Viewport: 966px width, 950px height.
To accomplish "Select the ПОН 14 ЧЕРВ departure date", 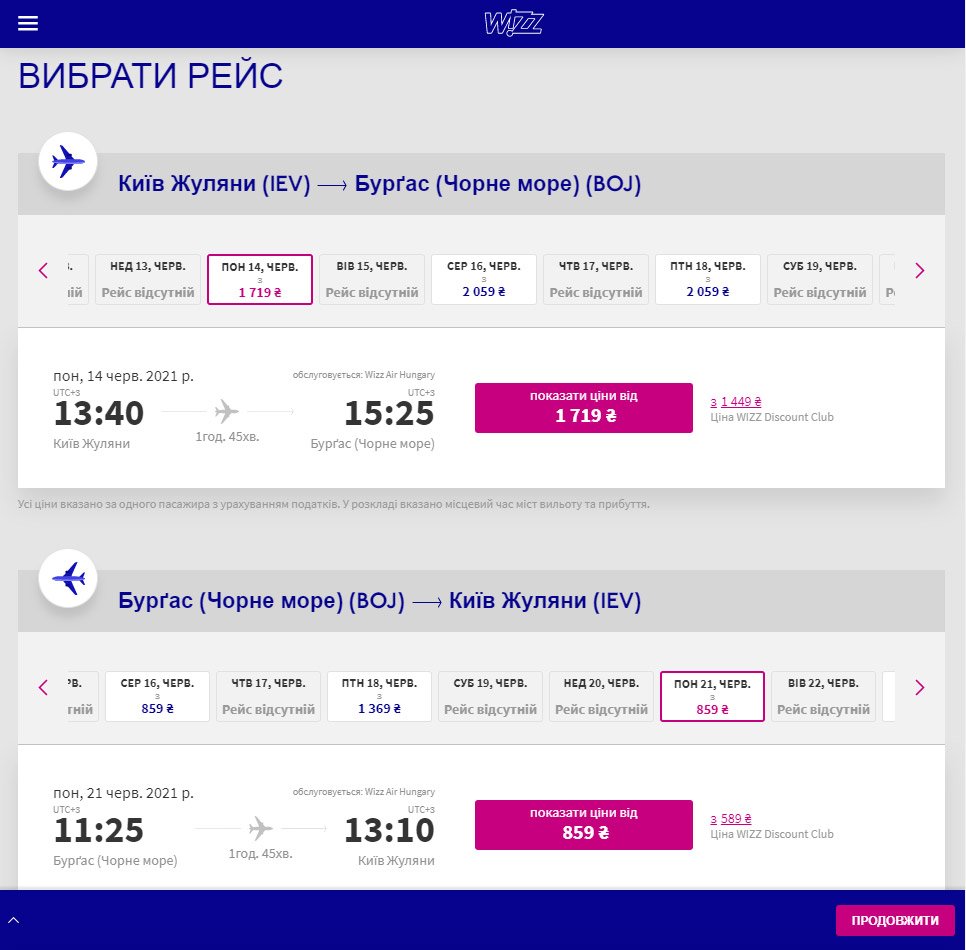I will (x=259, y=279).
